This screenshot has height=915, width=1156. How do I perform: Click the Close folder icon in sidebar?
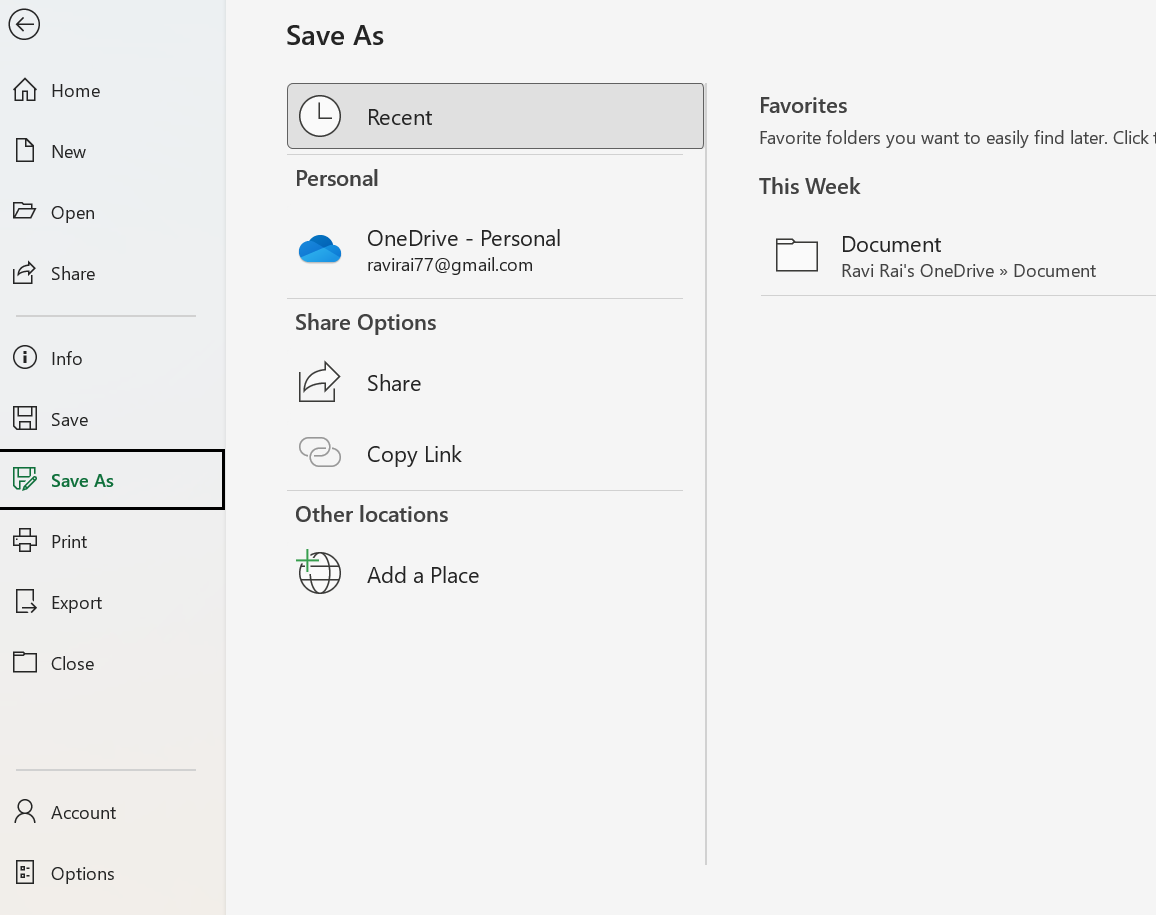click(25, 662)
